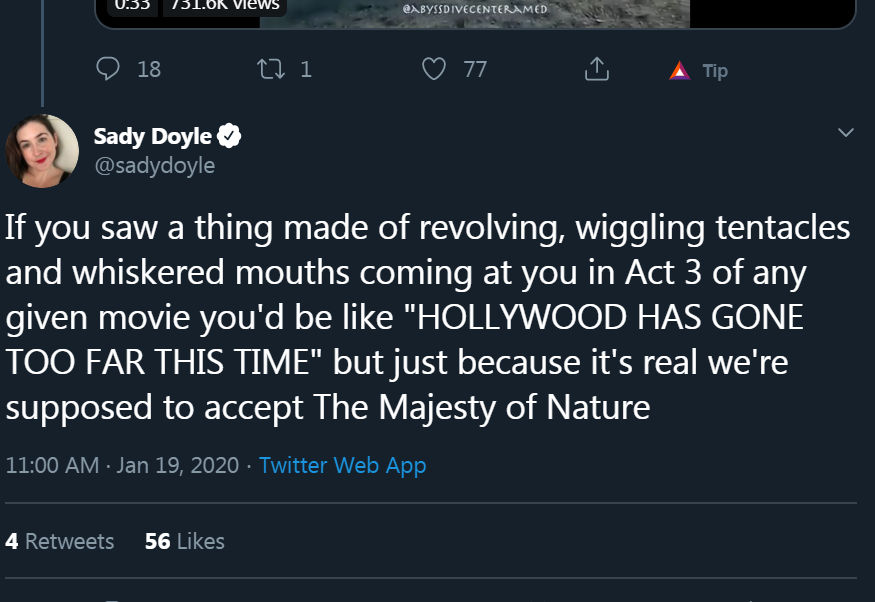Open the Sady Doyle display name link

[152, 136]
